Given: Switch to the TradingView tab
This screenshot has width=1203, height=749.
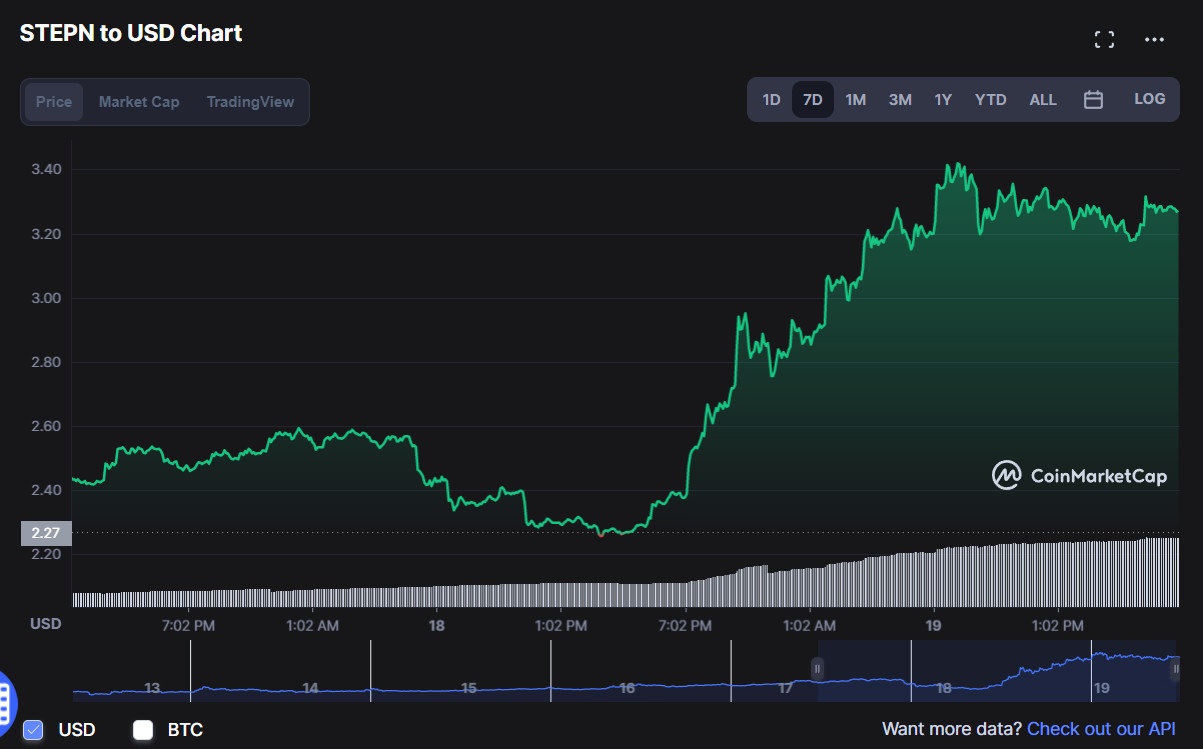Looking at the screenshot, I should 250,102.
